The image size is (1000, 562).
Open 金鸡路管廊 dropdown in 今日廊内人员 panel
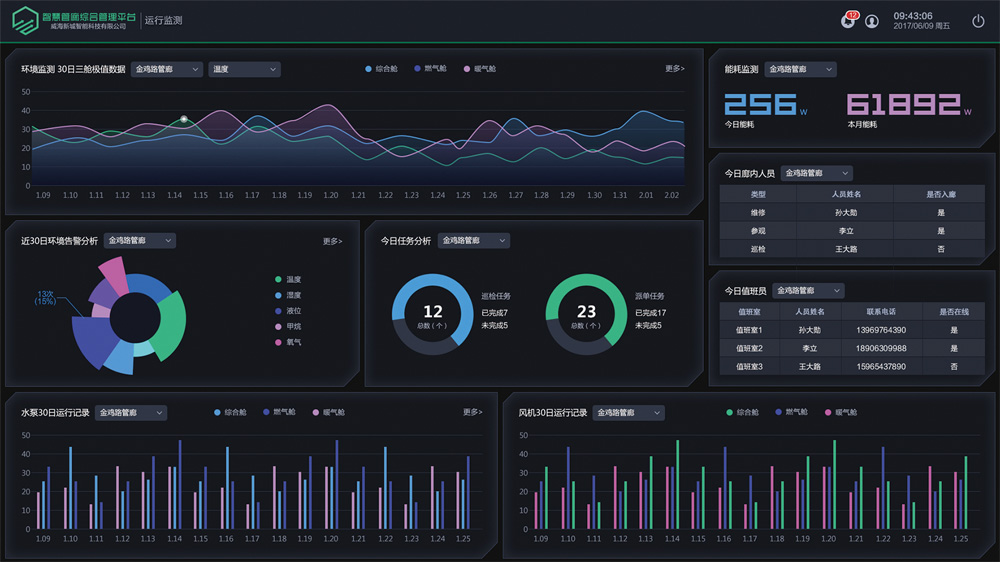point(817,173)
